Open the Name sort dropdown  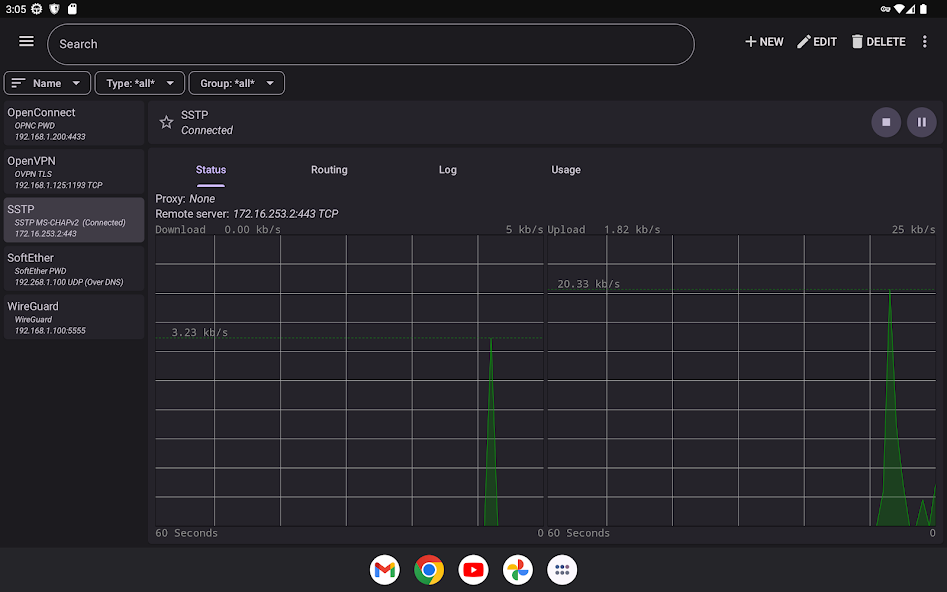tap(47, 83)
